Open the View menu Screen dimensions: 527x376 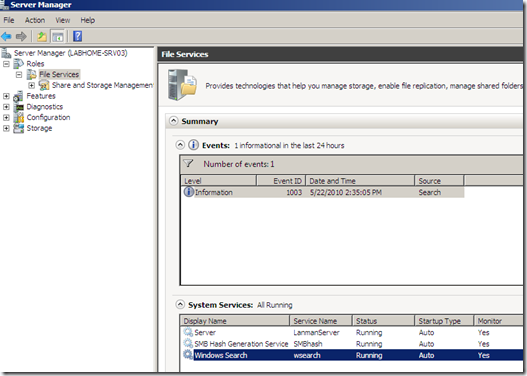click(x=63, y=20)
